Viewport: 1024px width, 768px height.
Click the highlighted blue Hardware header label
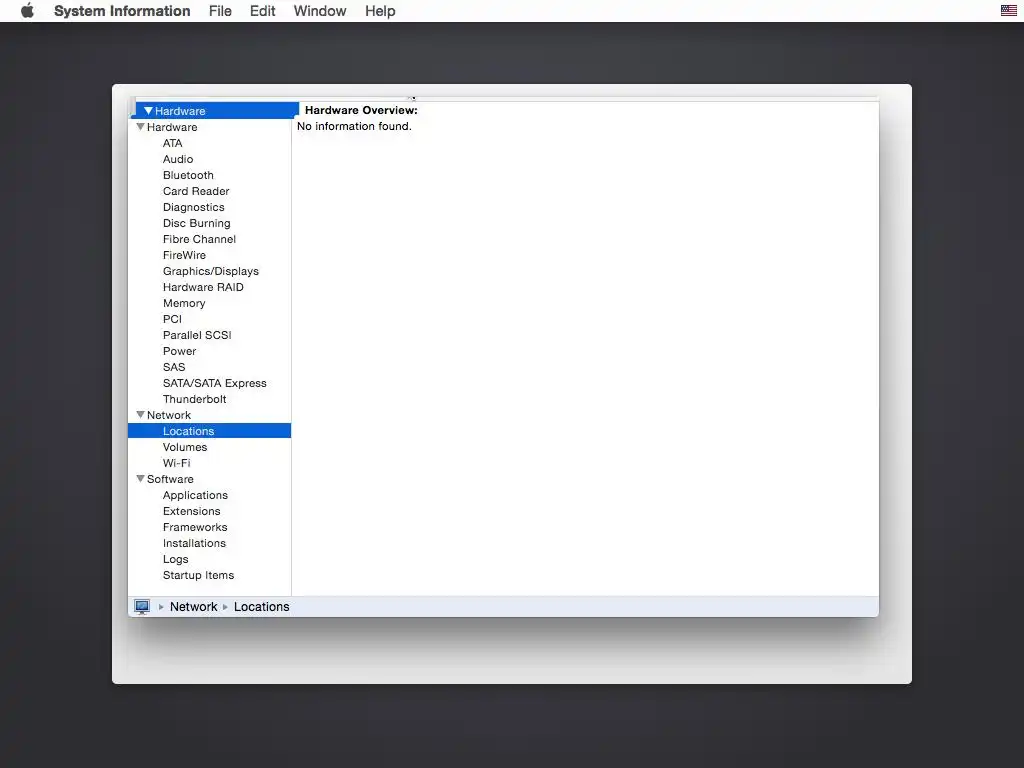[x=180, y=111]
